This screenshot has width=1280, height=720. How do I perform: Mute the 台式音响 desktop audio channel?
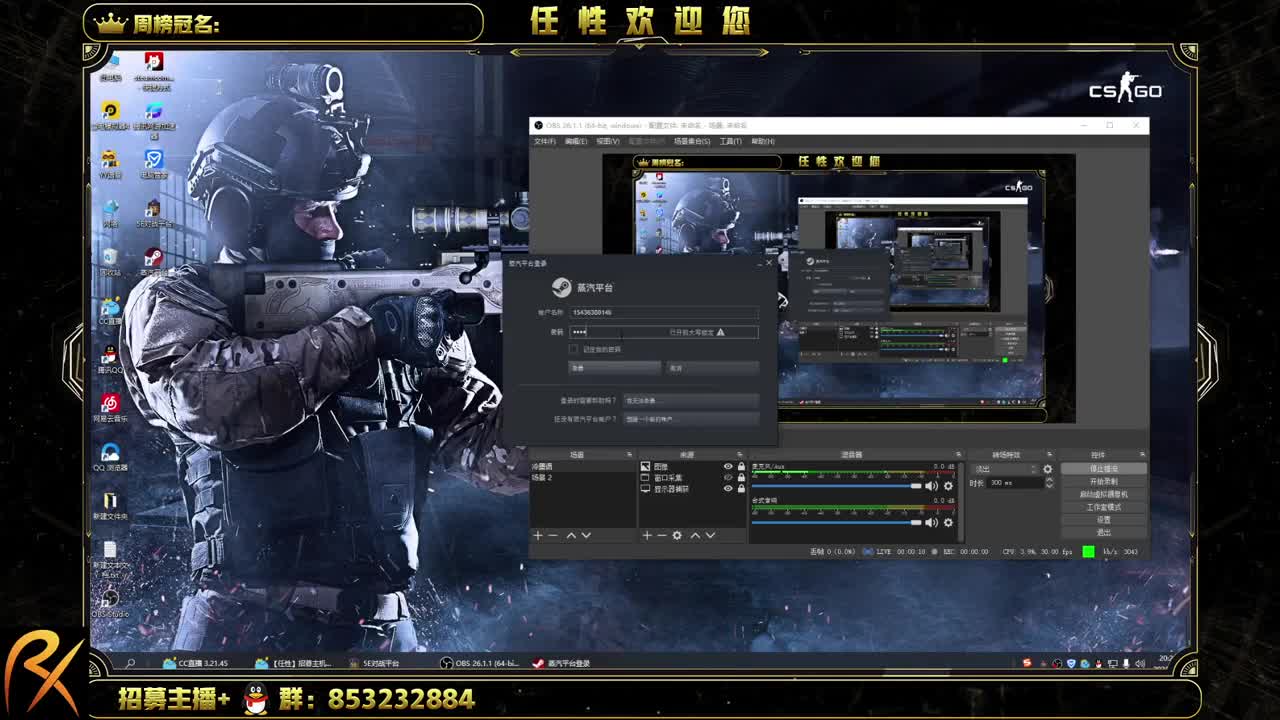coord(932,522)
